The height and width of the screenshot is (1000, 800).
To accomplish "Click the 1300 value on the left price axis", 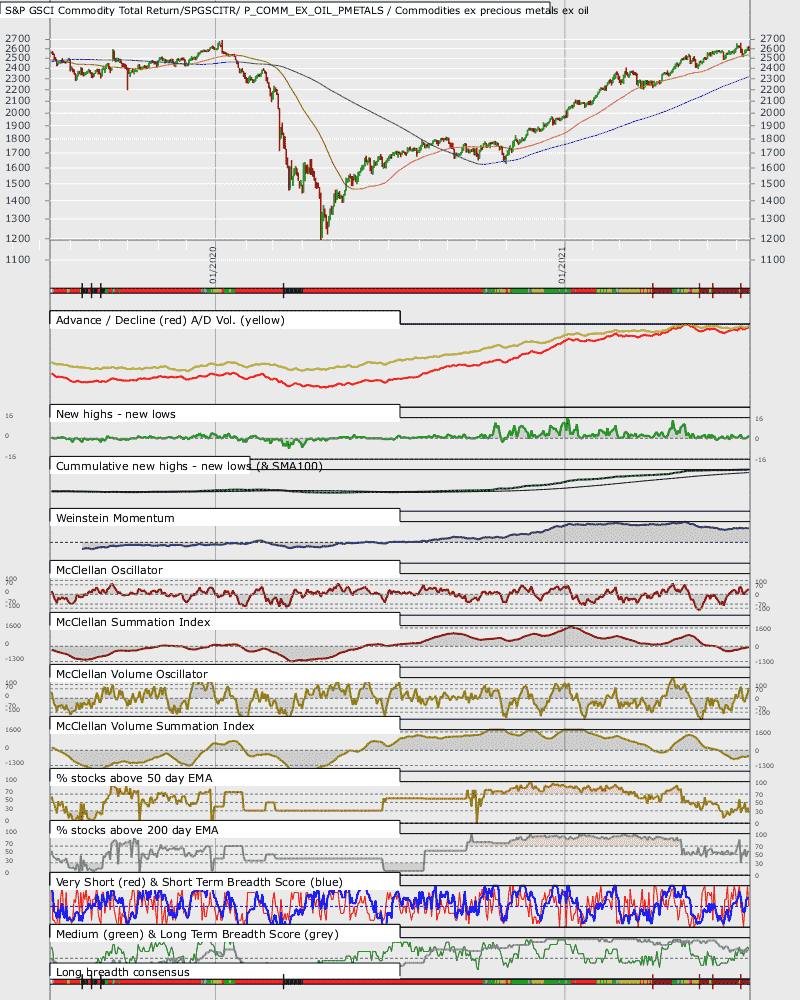I will (x=18, y=219).
